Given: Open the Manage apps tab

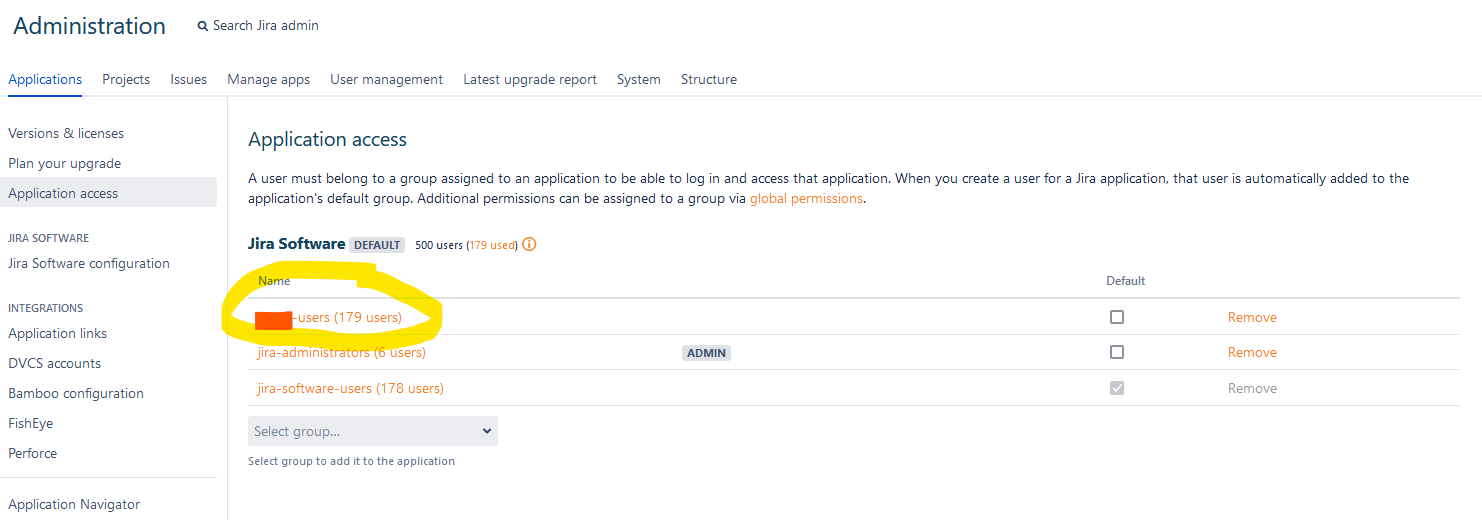Looking at the screenshot, I should [268, 79].
